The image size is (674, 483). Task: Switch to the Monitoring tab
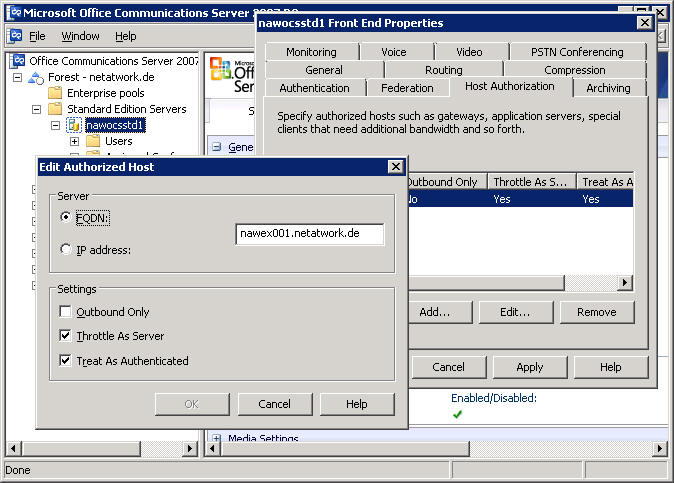[312, 52]
